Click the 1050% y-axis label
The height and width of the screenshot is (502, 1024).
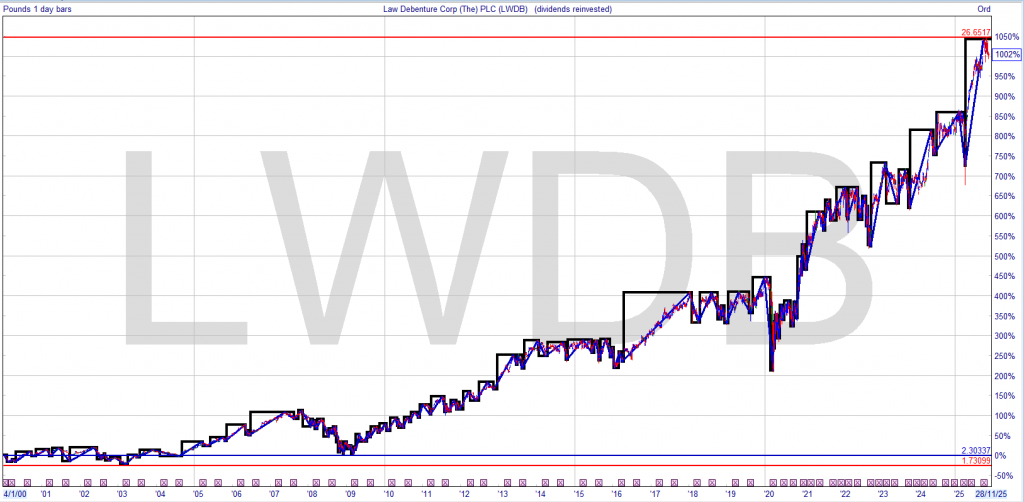pos(1007,36)
